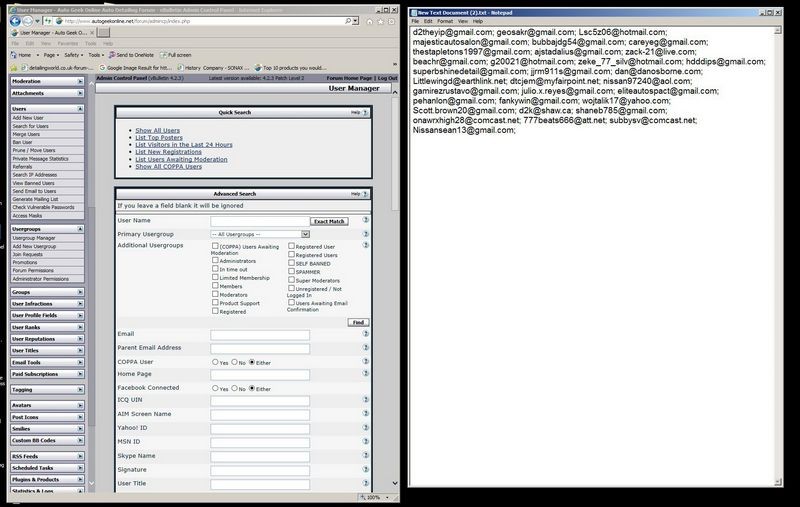The width and height of the screenshot is (800, 507).
Task: Click help icon on the User Name row
Action: pyautogui.click(x=365, y=220)
